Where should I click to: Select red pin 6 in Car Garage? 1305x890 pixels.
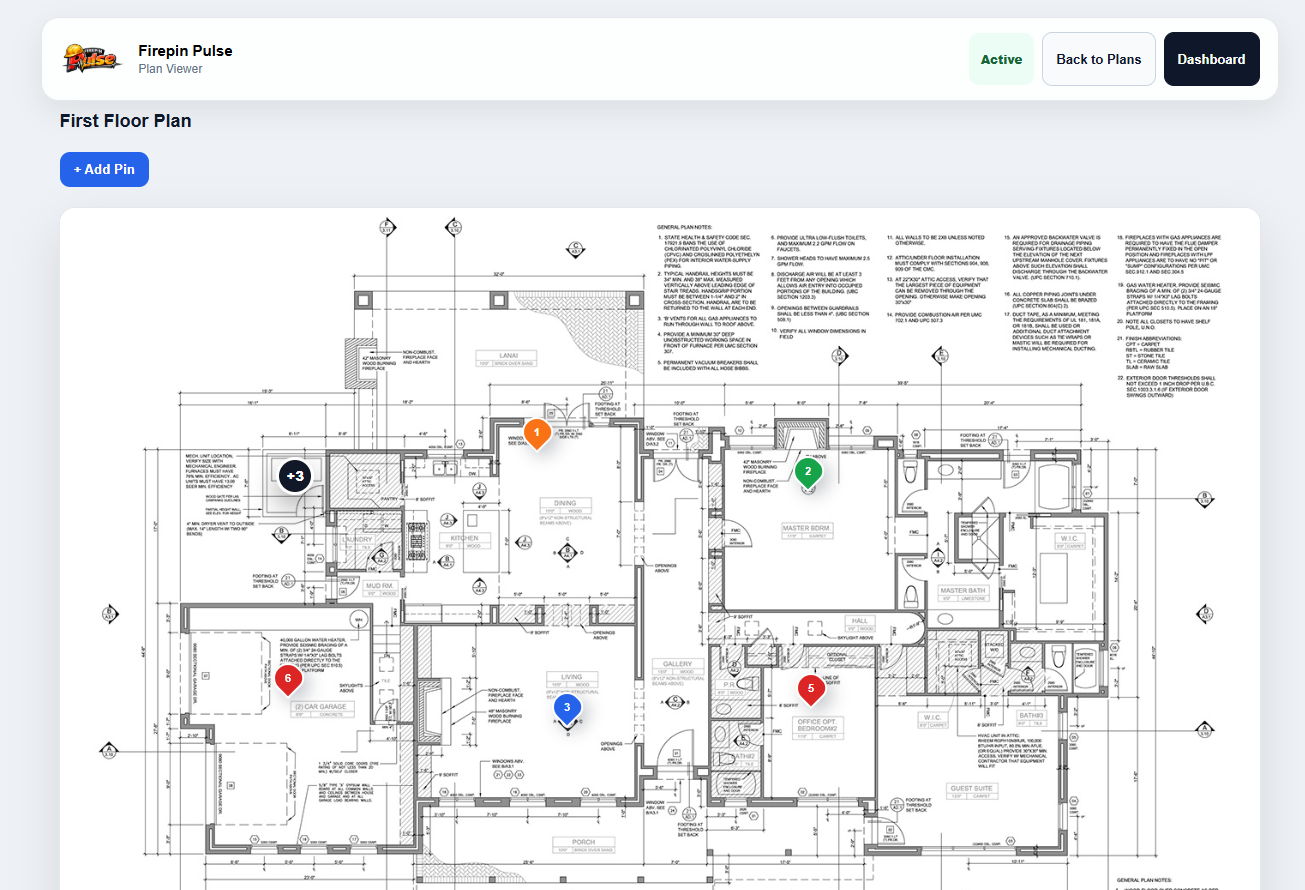click(x=287, y=681)
